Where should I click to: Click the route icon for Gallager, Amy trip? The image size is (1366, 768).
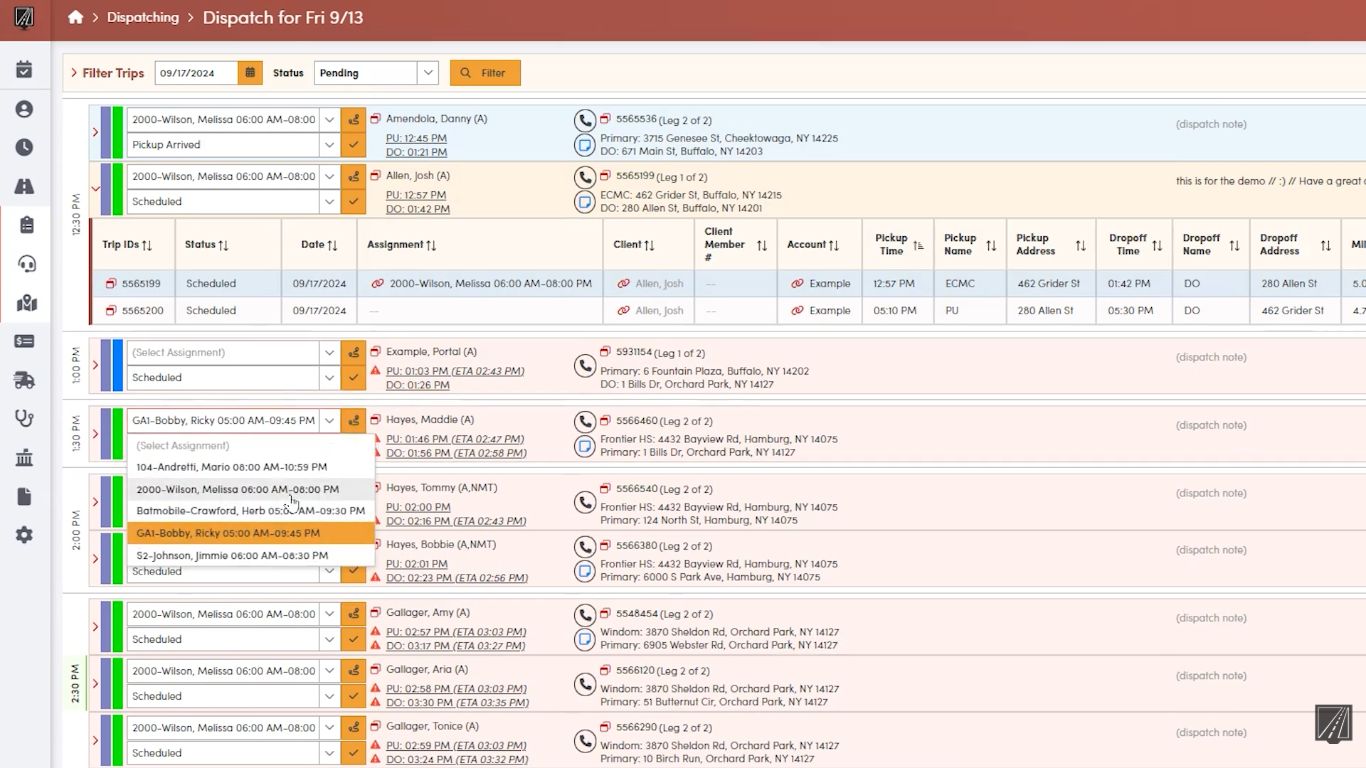[353, 614]
